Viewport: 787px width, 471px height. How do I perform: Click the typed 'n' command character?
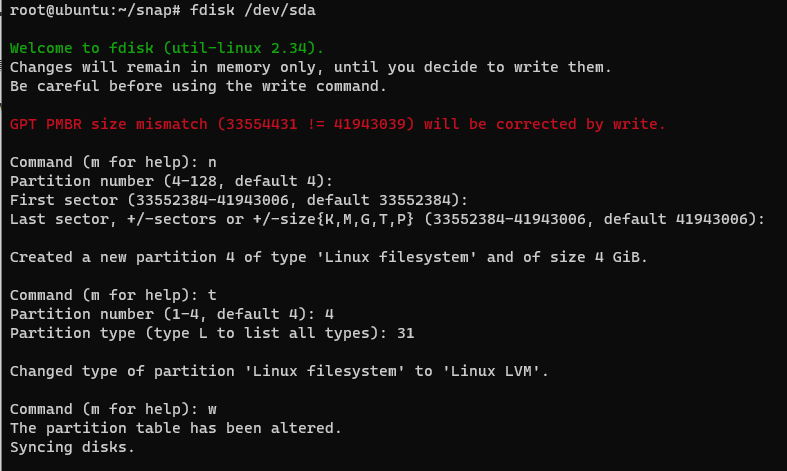pyautogui.click(x=212, y=163)
